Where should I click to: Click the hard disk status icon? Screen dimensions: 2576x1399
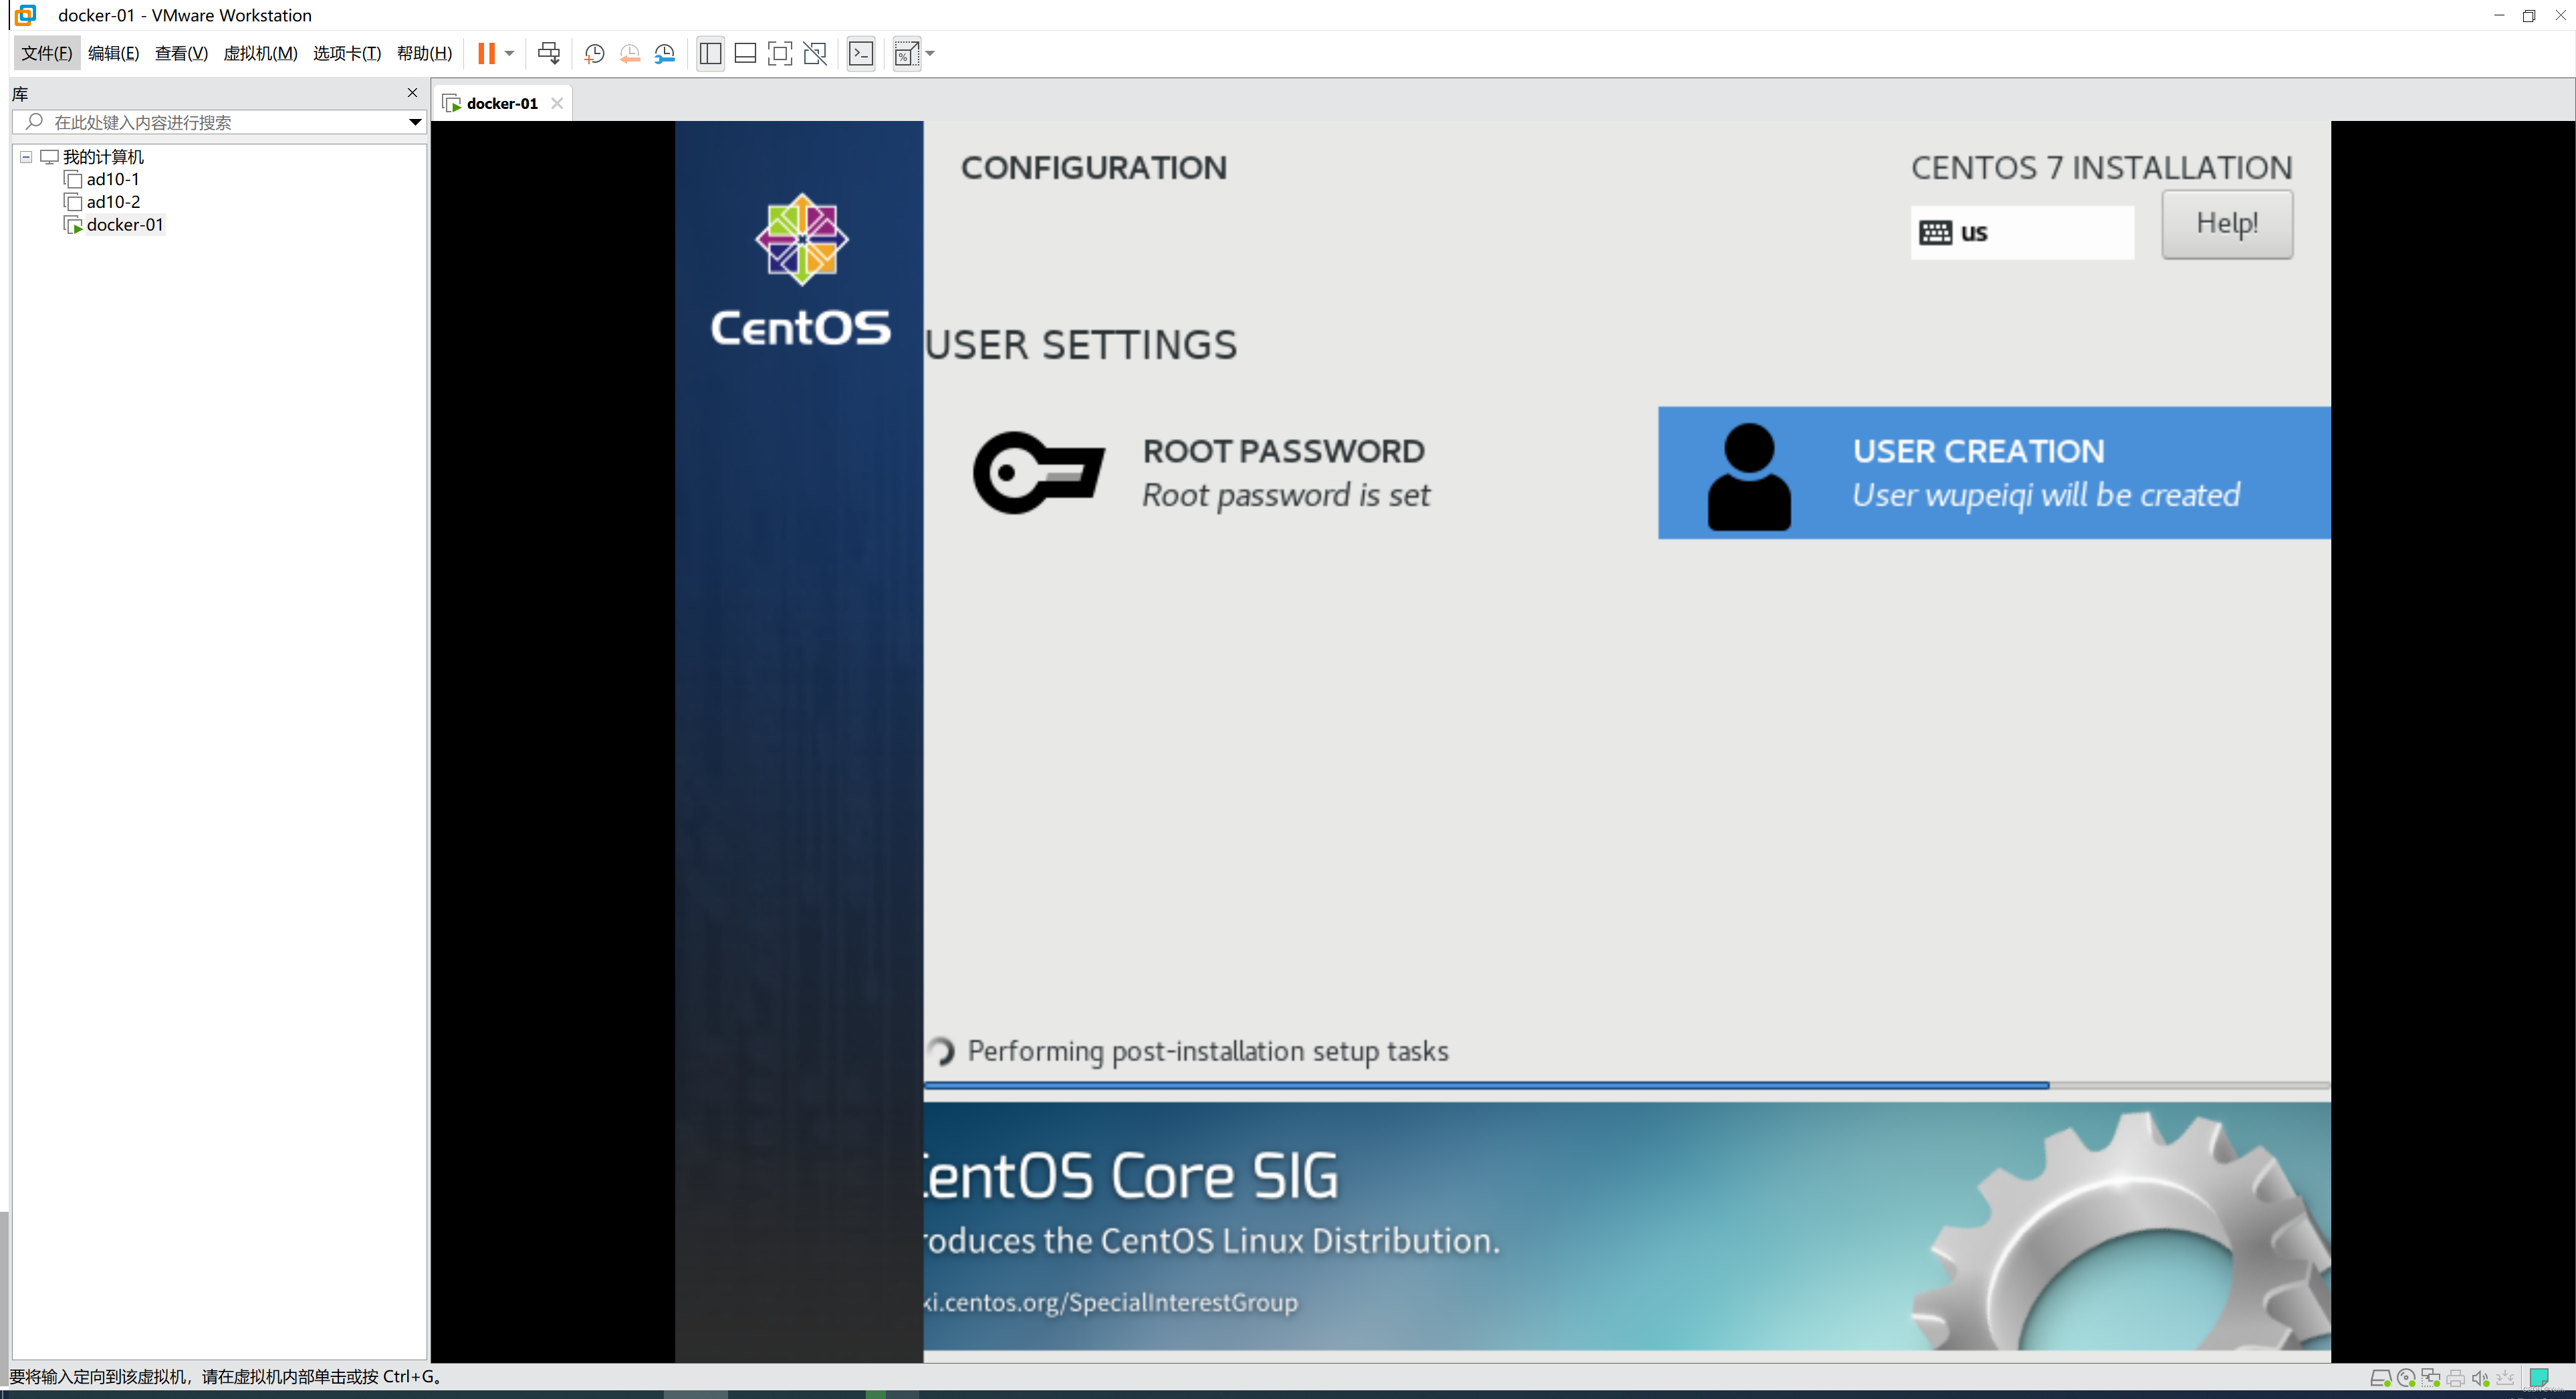click(2381, 1378)
